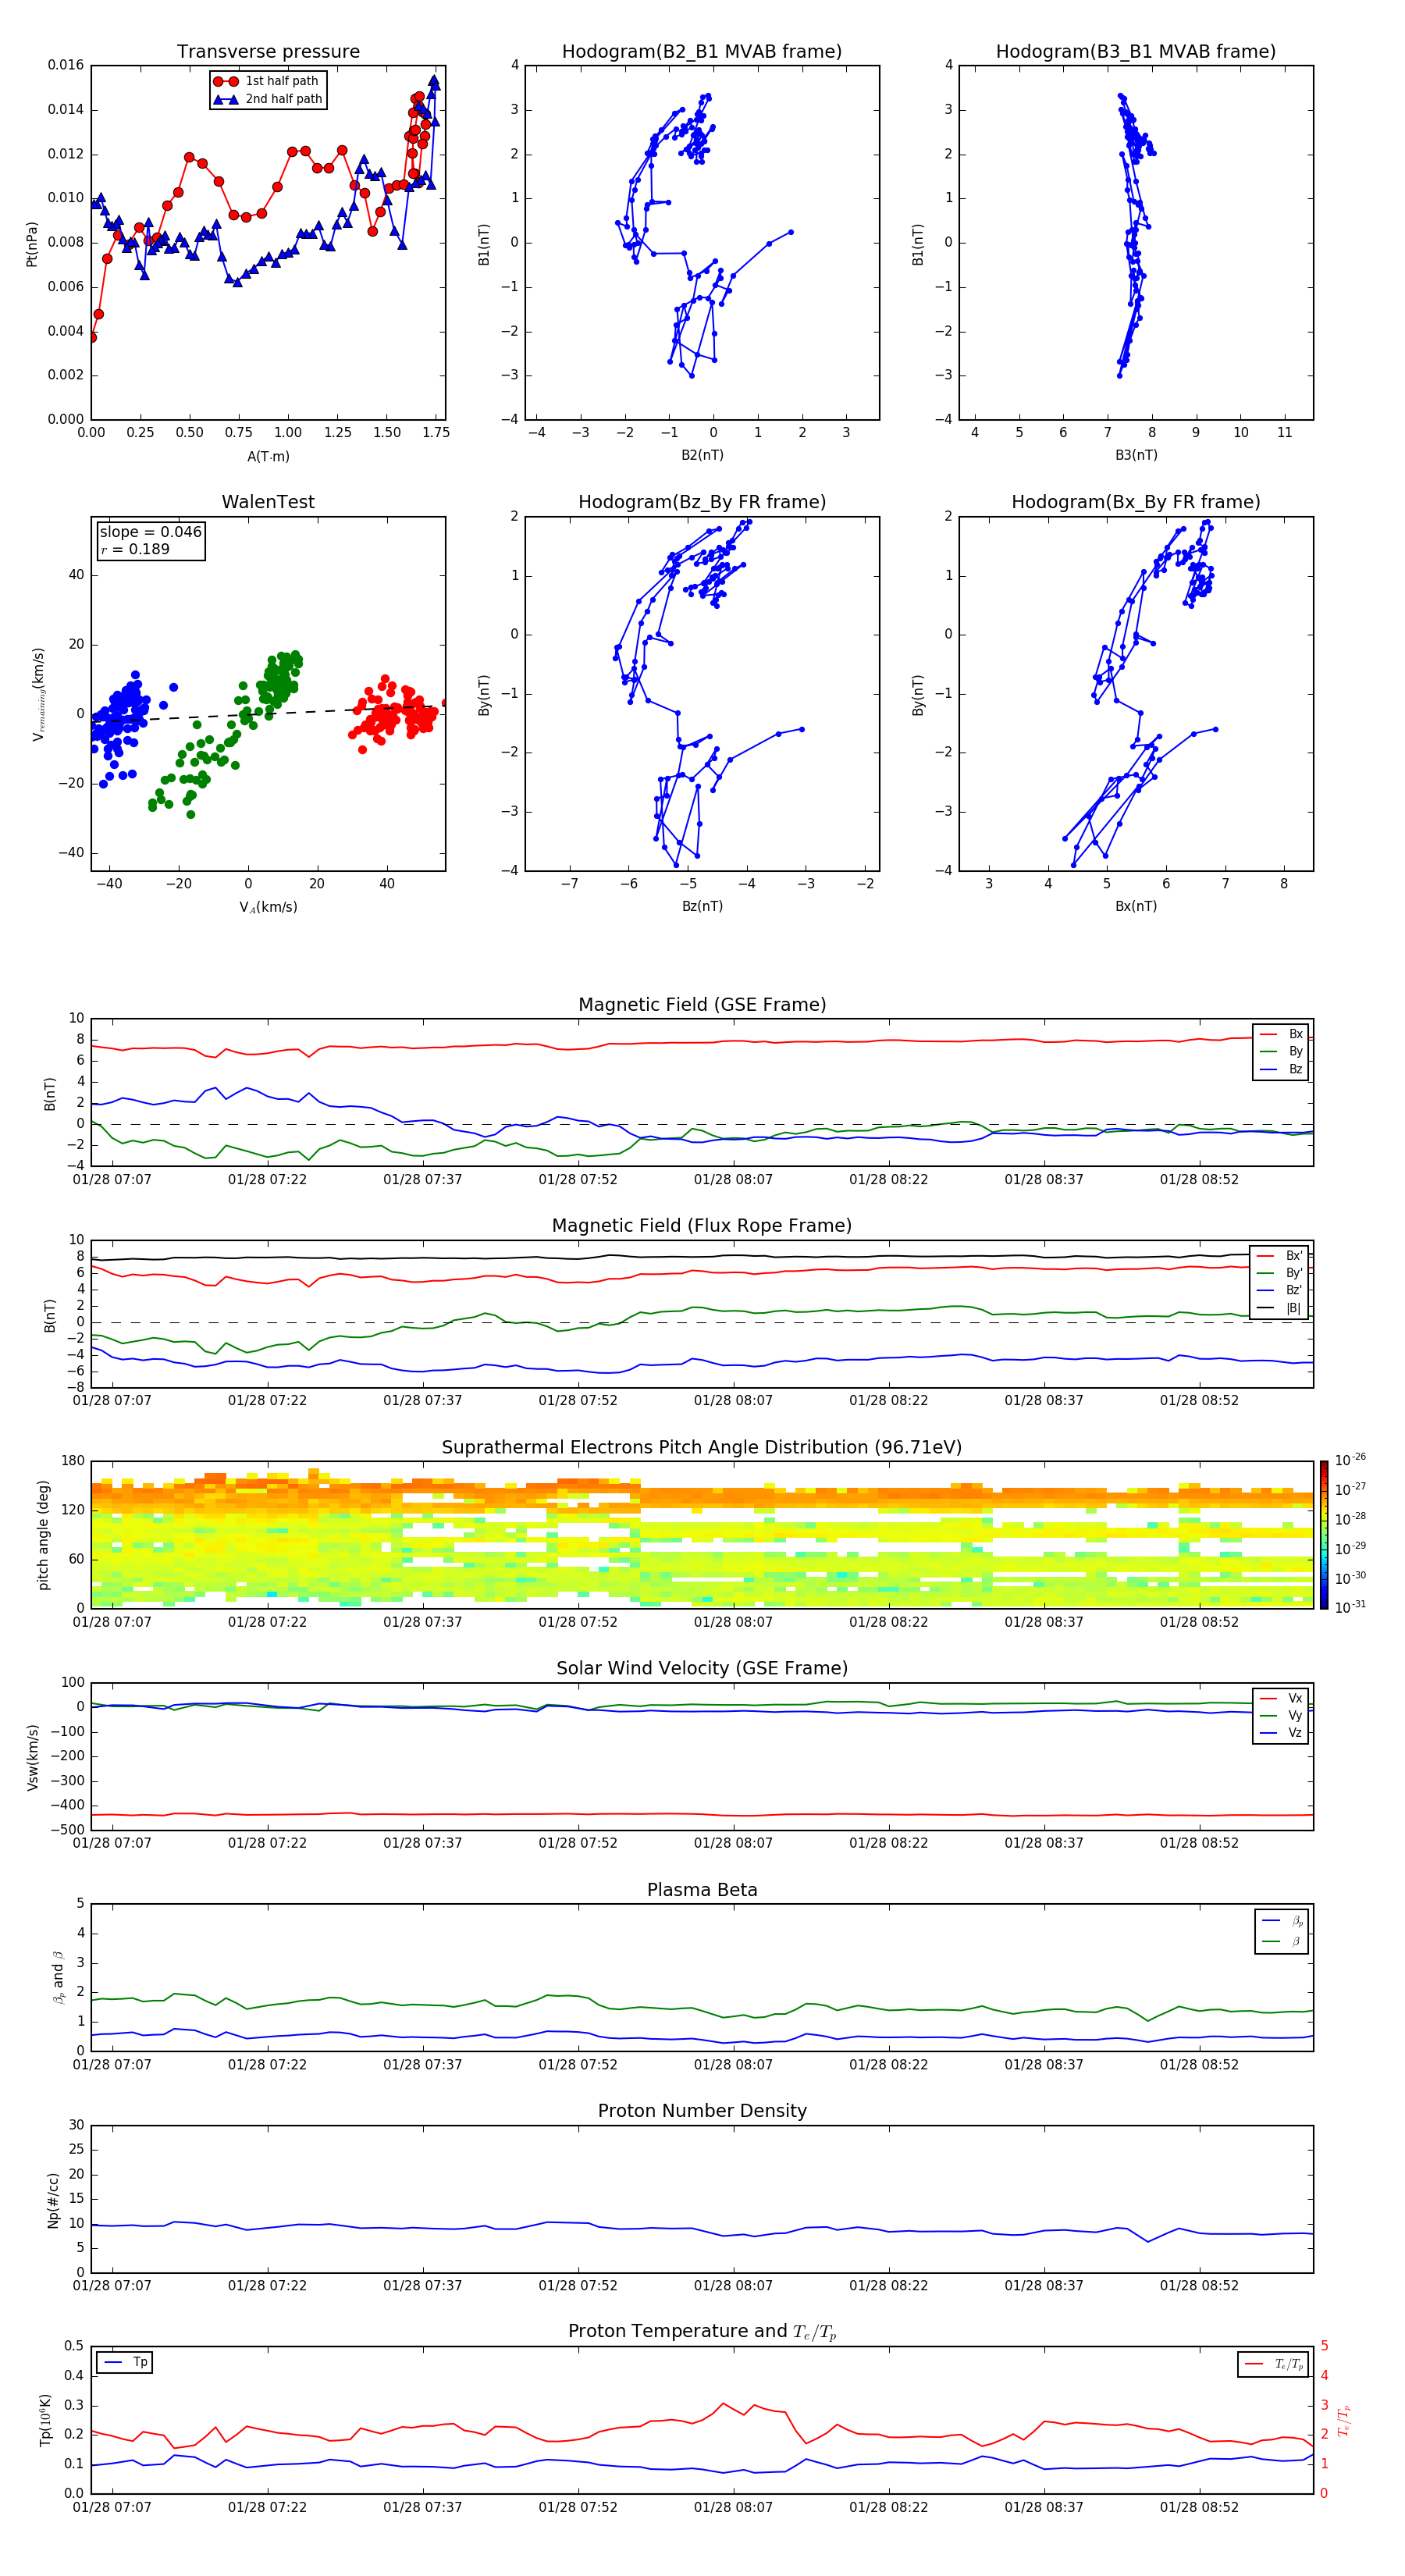Screen dimensions: 1405x2576
Task: Select 'Vy' in solar wind velocity legend
Action: pyautogui.click(x=1282, y=1715)
